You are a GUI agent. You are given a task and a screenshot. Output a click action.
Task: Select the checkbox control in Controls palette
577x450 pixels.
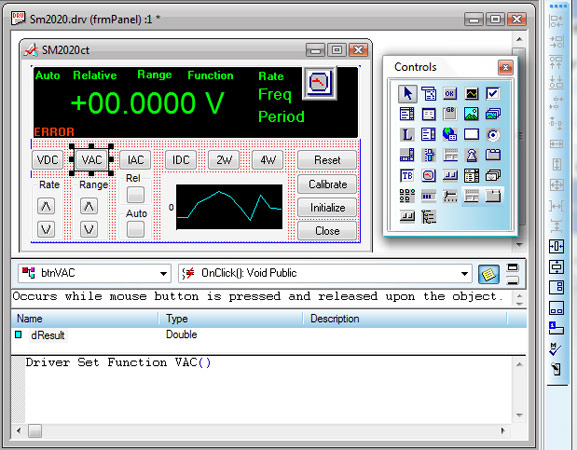coord(493,93)
